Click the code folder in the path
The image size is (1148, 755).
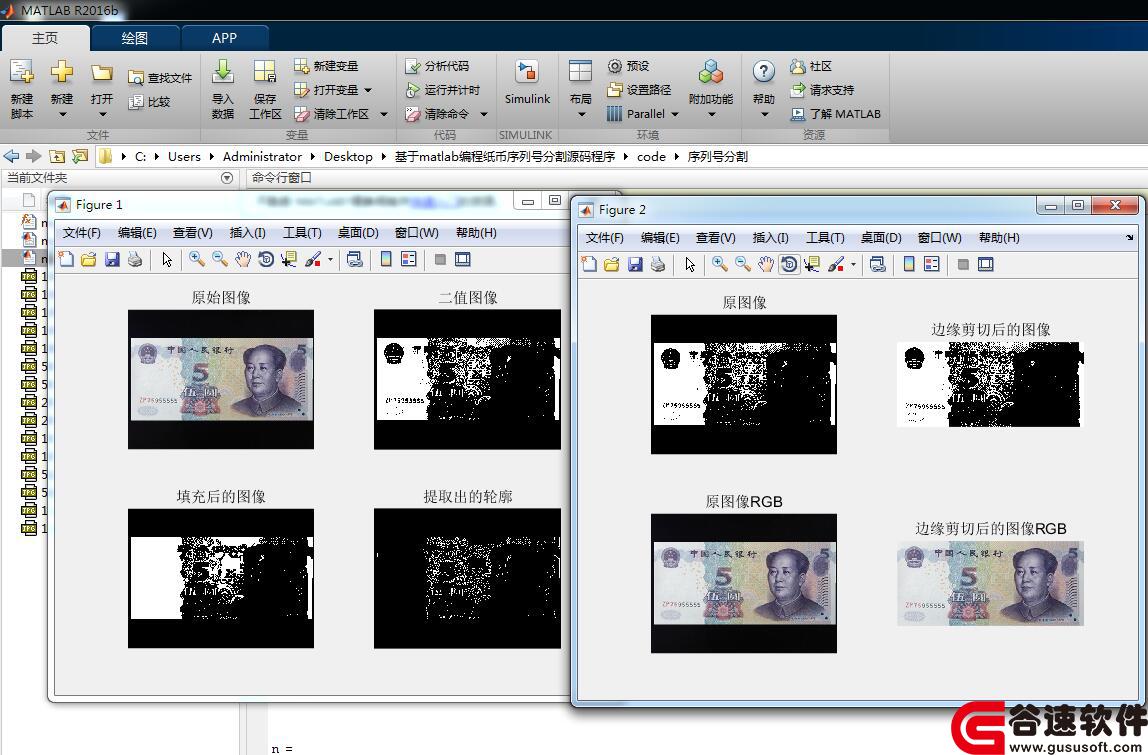[651, 157]
